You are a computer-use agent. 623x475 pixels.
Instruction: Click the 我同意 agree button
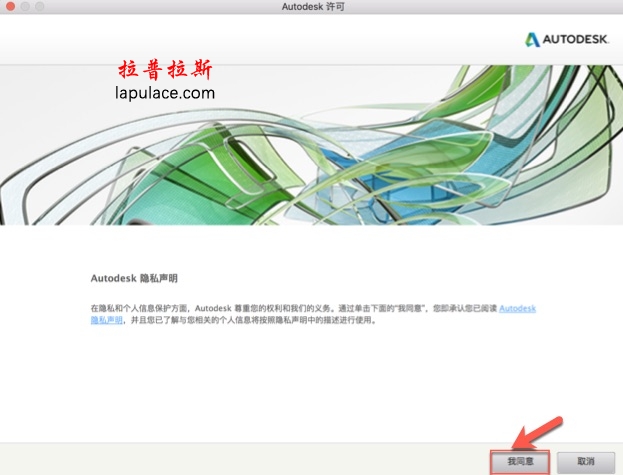pyautogui.click(x=520, y=461)
